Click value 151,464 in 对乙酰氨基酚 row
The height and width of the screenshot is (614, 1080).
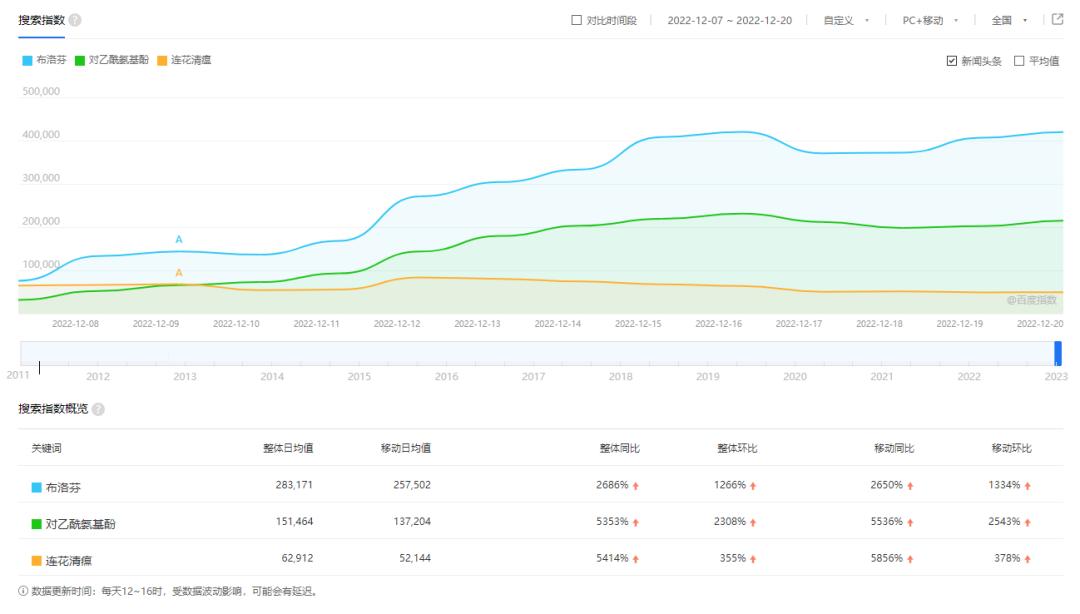point(294,521)
